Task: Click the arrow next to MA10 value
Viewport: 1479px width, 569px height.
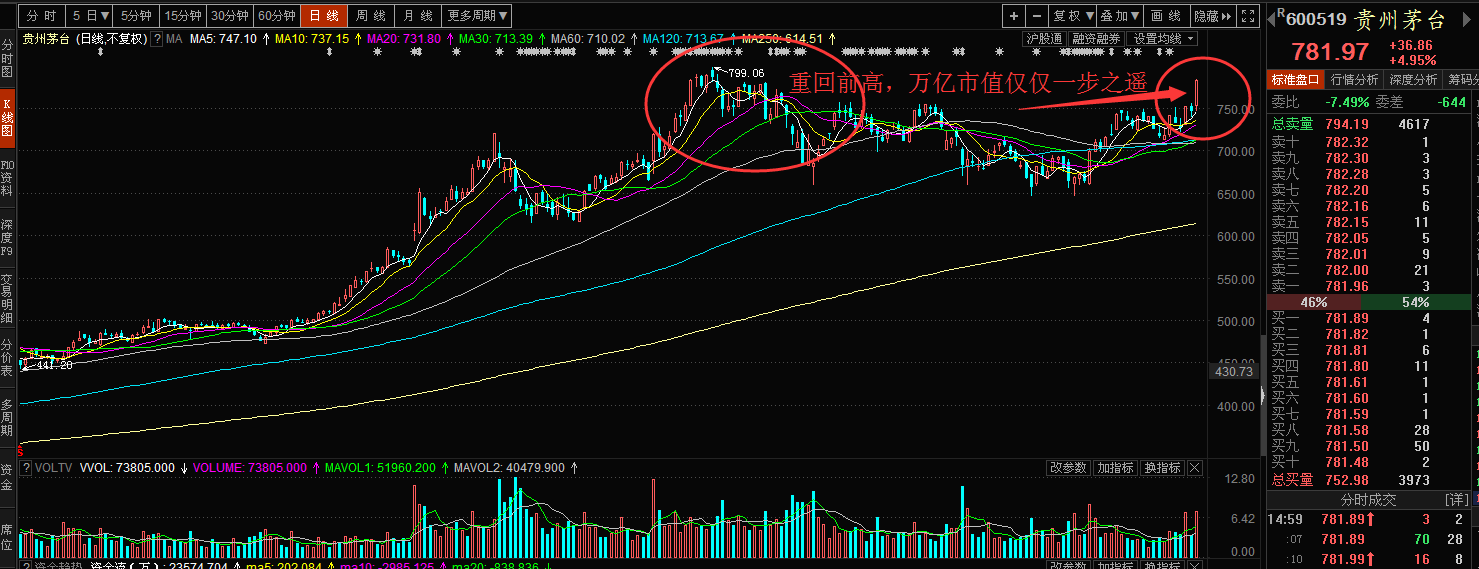Action: 357,39
